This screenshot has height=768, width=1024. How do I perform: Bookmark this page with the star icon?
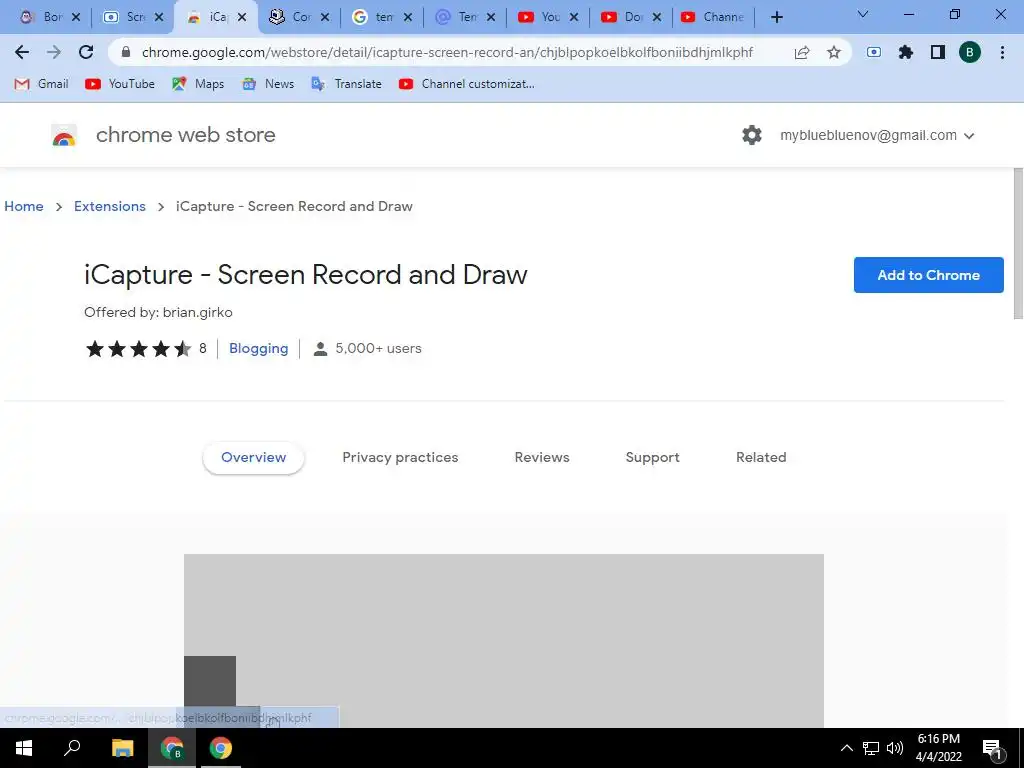click(x=834, y=52)
